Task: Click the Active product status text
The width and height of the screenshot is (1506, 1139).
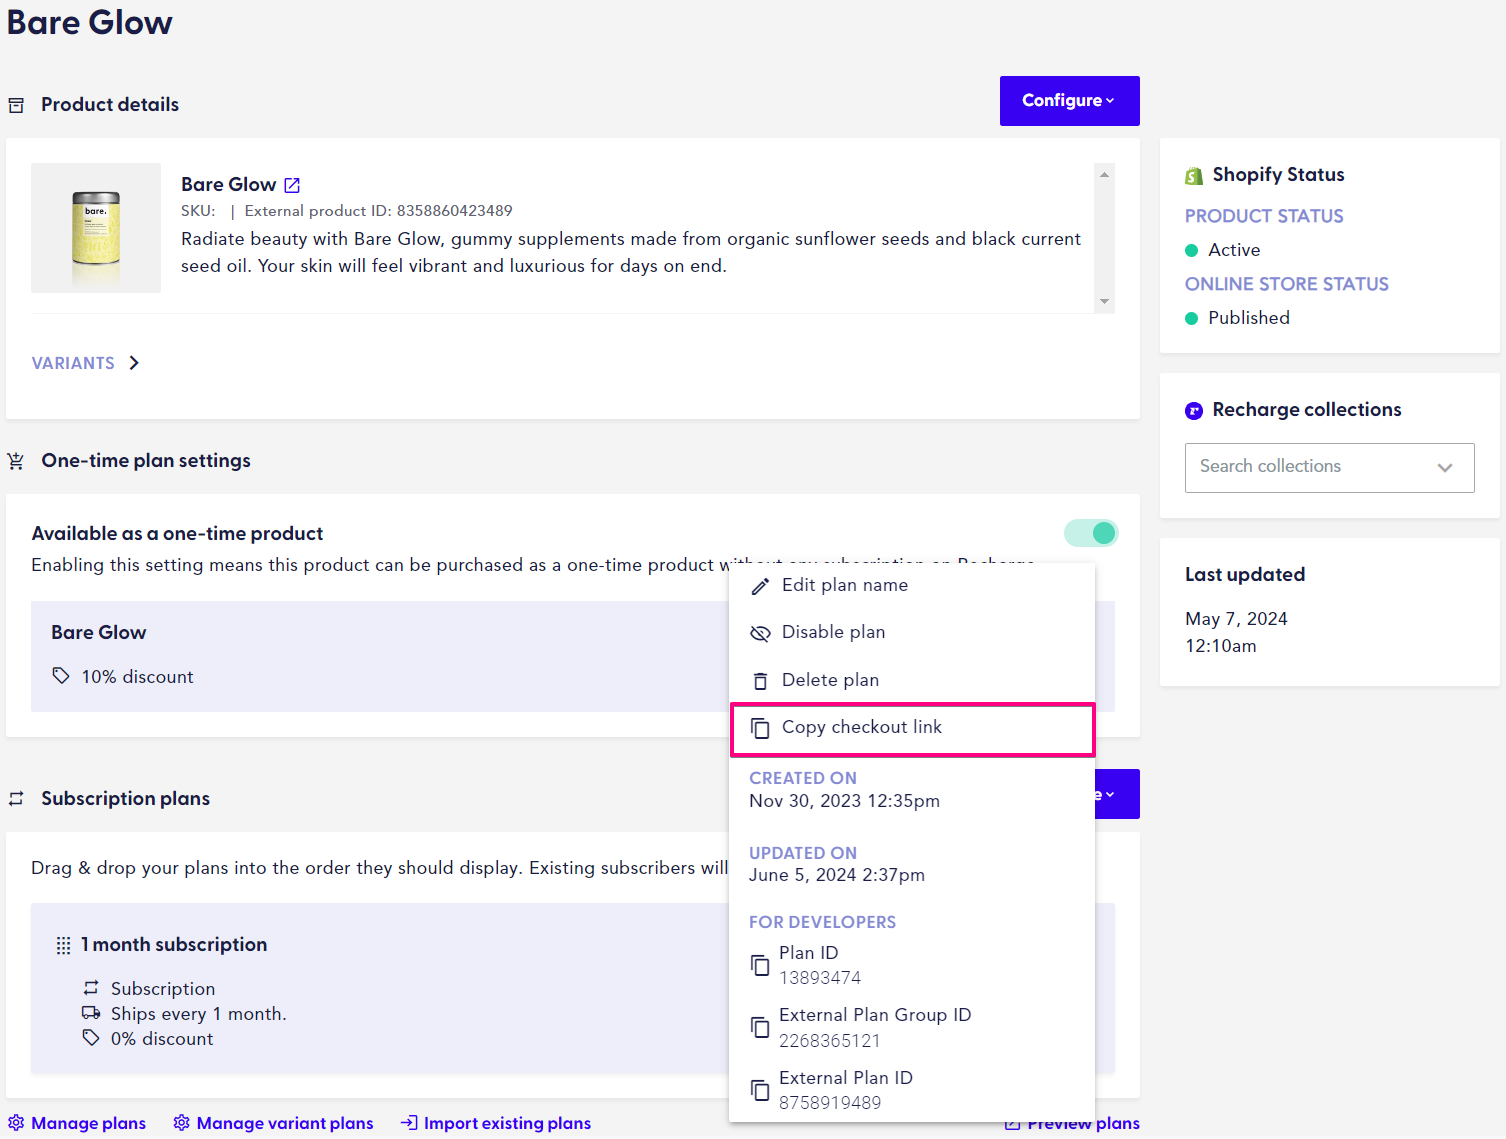Action: [1234, 250]
